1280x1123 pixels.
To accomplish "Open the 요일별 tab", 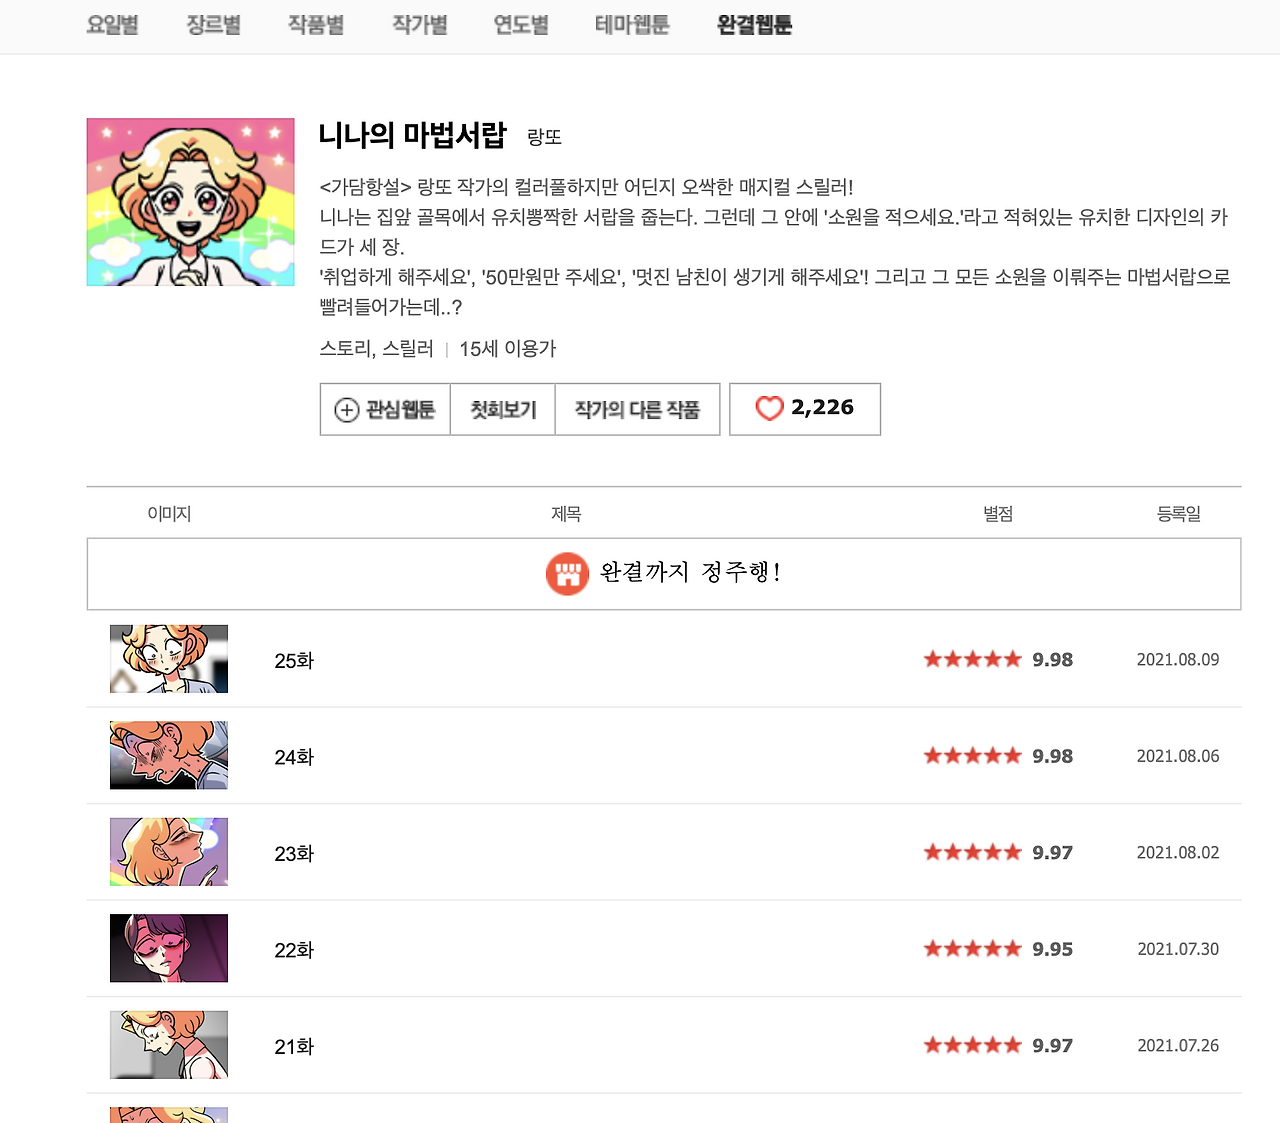I will click(112, 25).
